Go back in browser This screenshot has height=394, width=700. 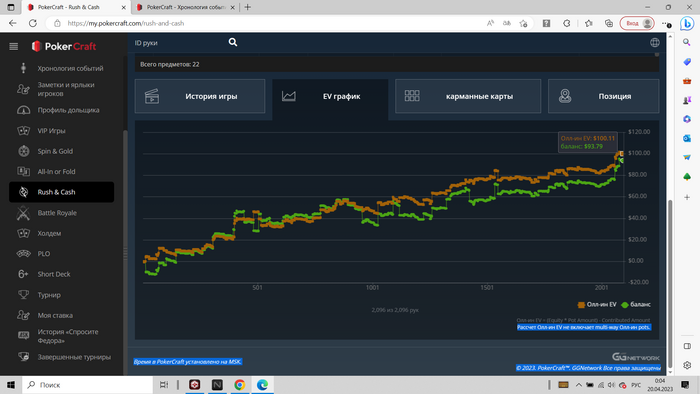pos(12,23)
